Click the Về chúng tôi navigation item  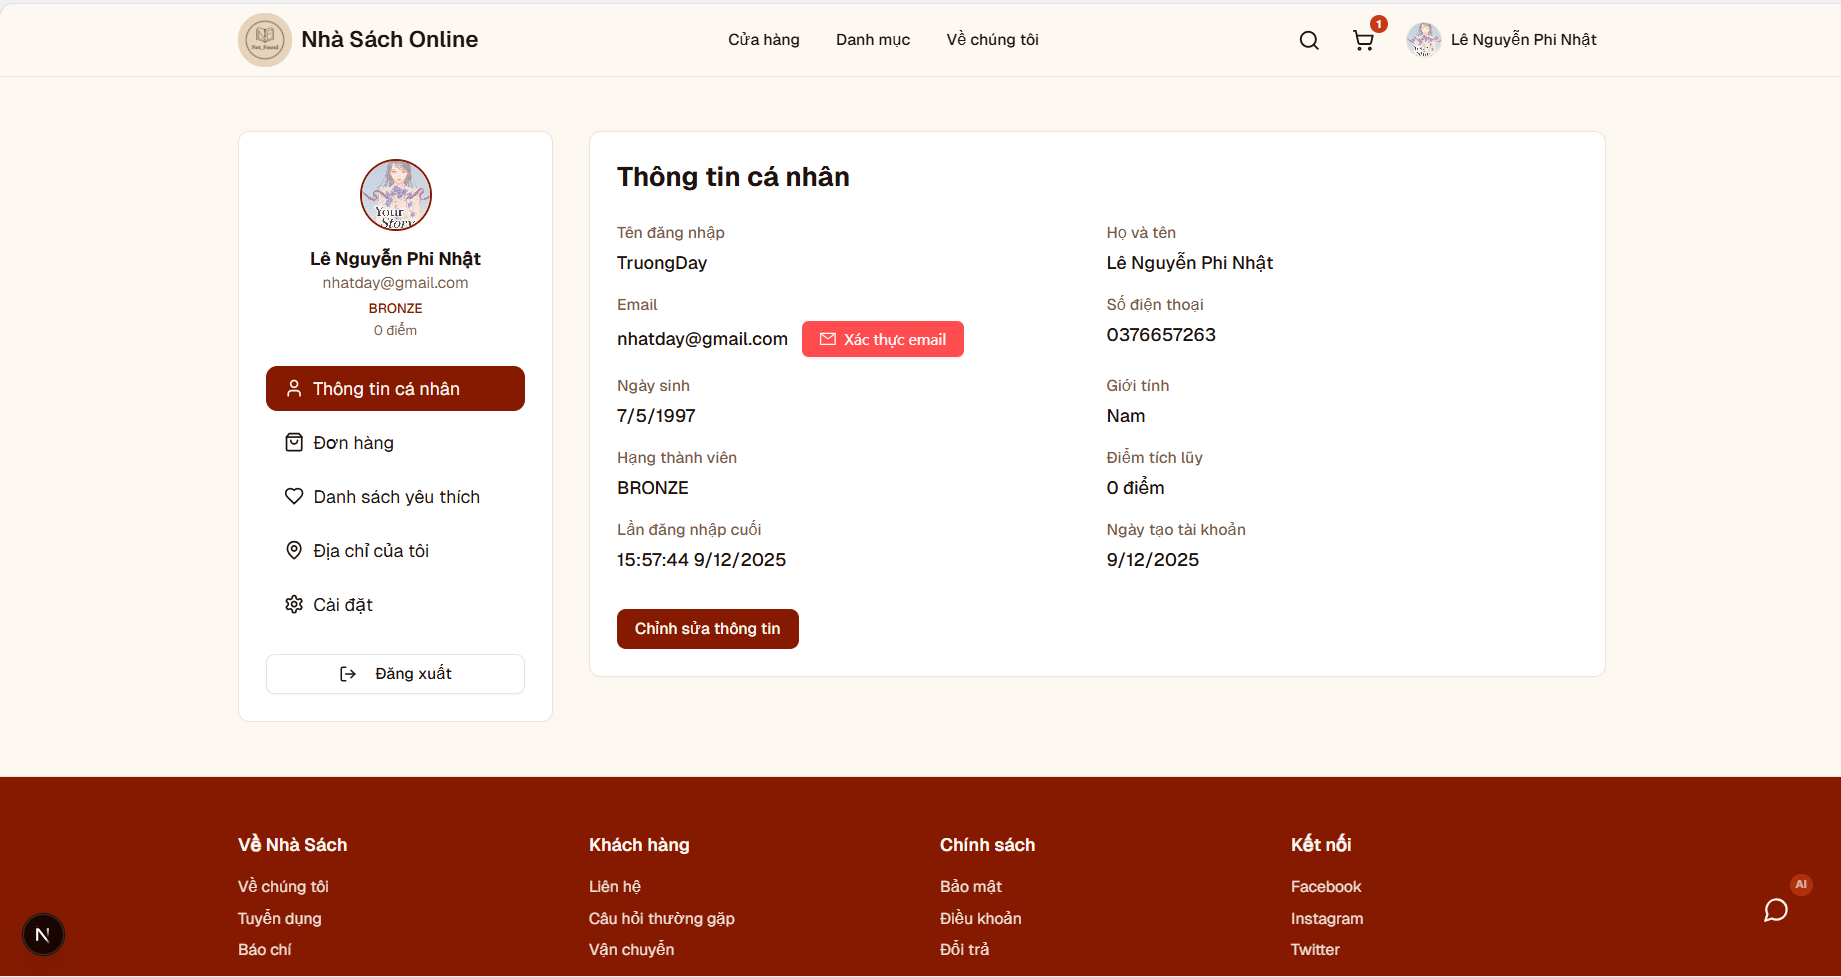tap(992, 39)
